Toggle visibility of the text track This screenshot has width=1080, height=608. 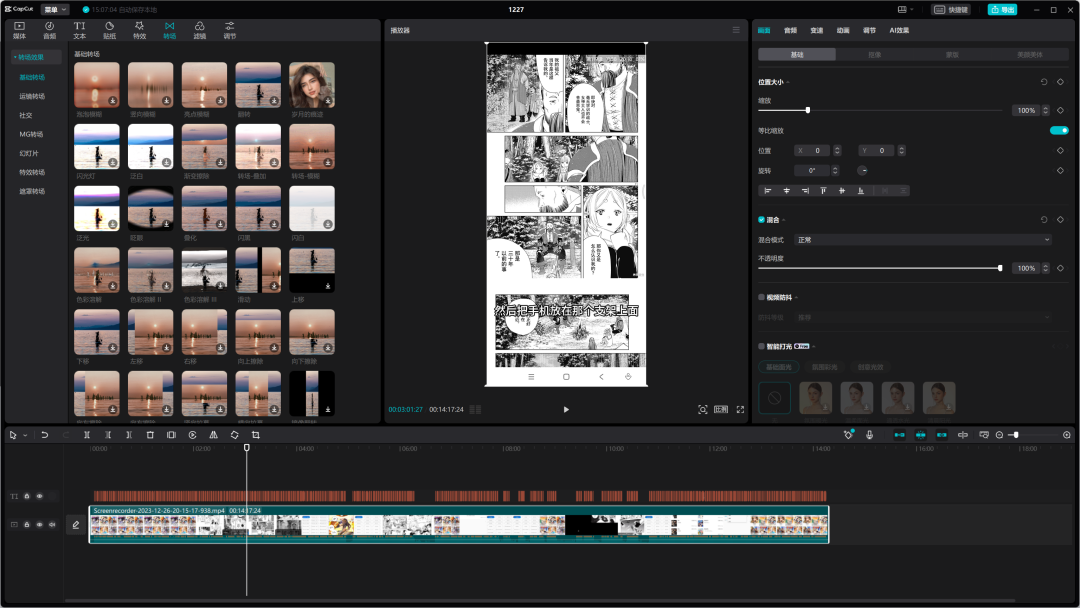point(39,496)
